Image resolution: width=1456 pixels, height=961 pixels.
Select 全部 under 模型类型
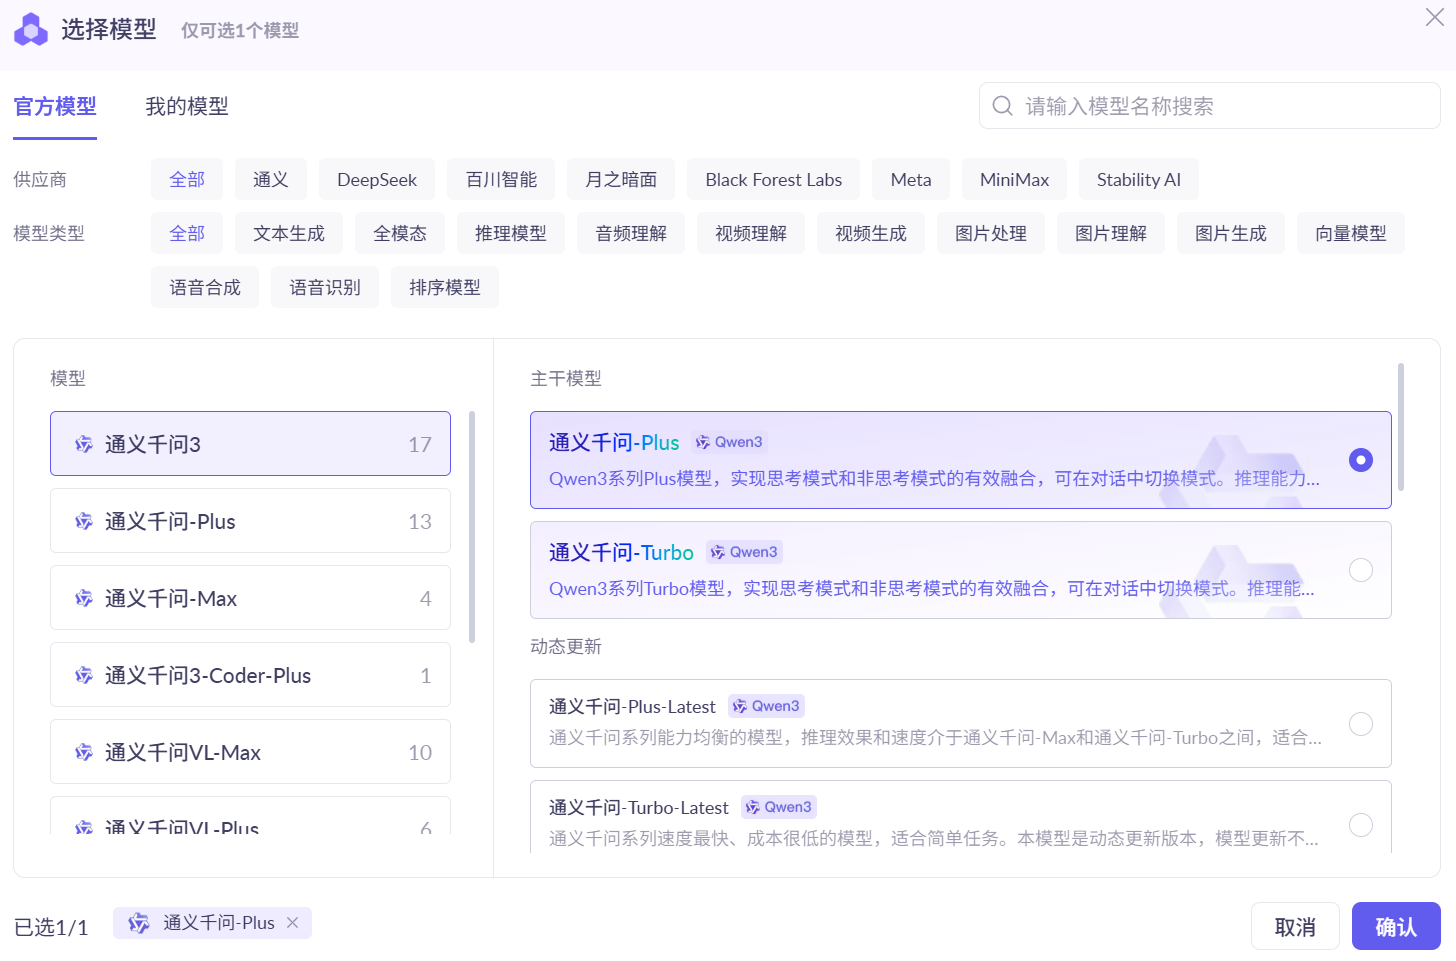click(187, 233)
